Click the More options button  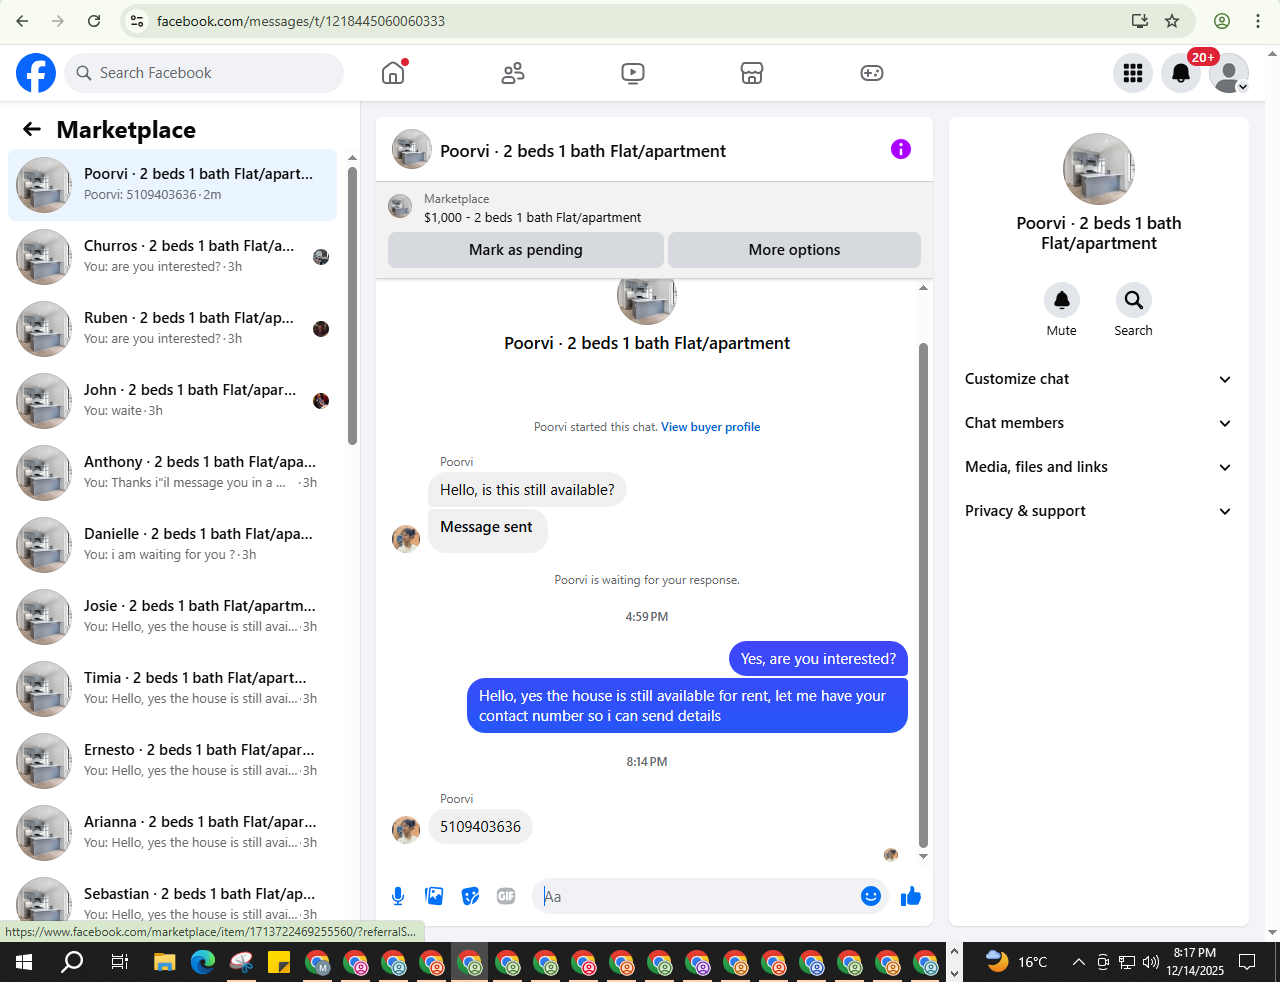pyautogui.click(x=794, y=250)
